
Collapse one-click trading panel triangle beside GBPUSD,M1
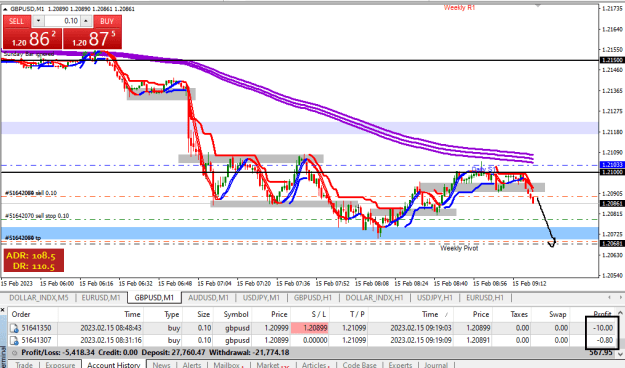tap(5, 9)
